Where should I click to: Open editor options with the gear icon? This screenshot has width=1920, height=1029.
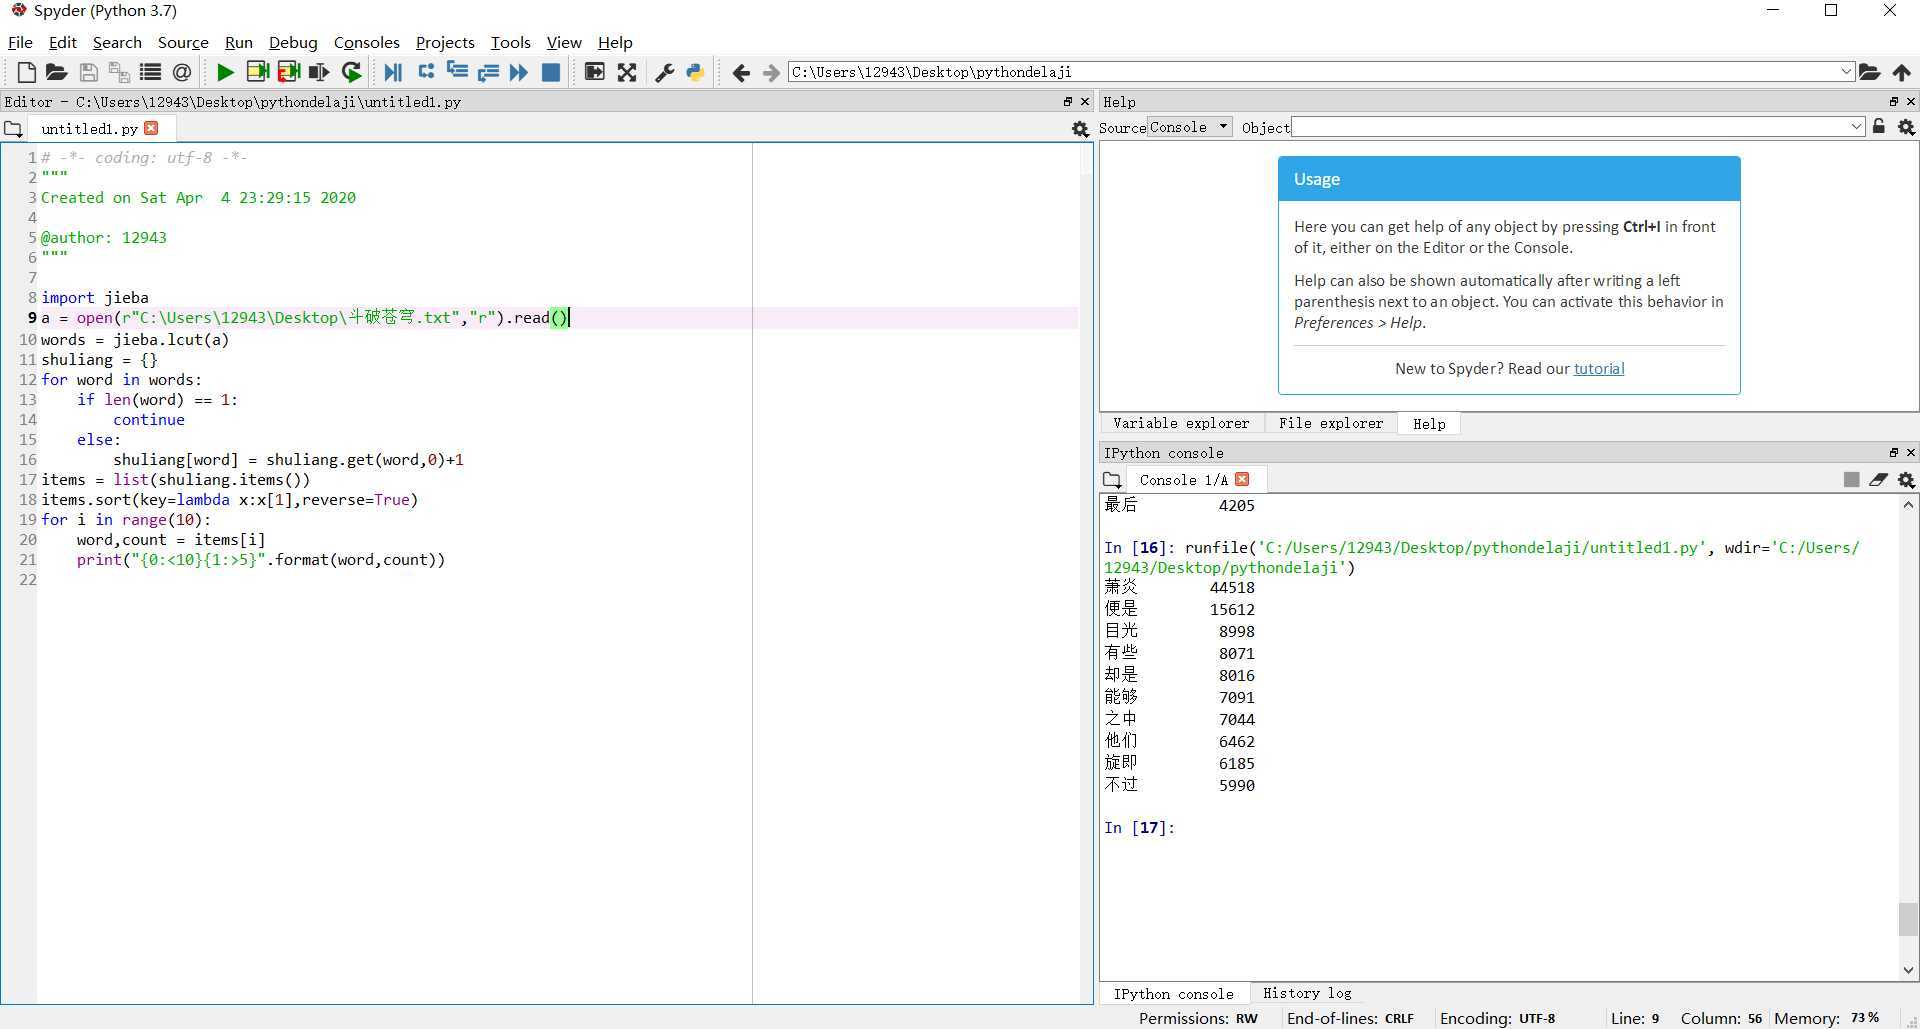pyautogui.click(x=1080, y=129)
